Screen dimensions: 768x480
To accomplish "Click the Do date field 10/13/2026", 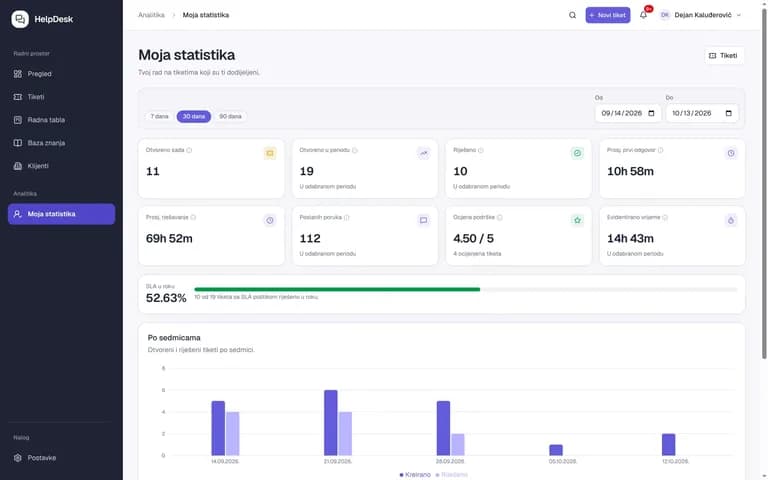I will (x=702, y=113).
